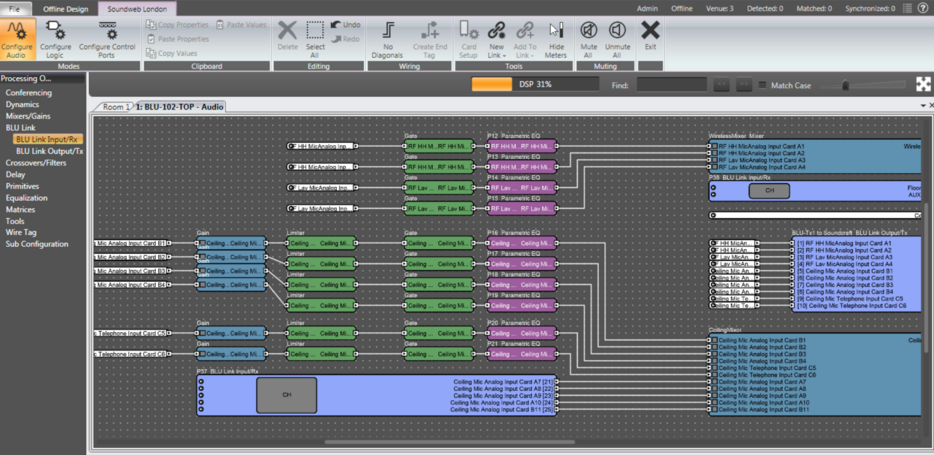Toggle No Diagonals wiring
This screenshot has height=455, width=934.
click(x=388, y=39)
